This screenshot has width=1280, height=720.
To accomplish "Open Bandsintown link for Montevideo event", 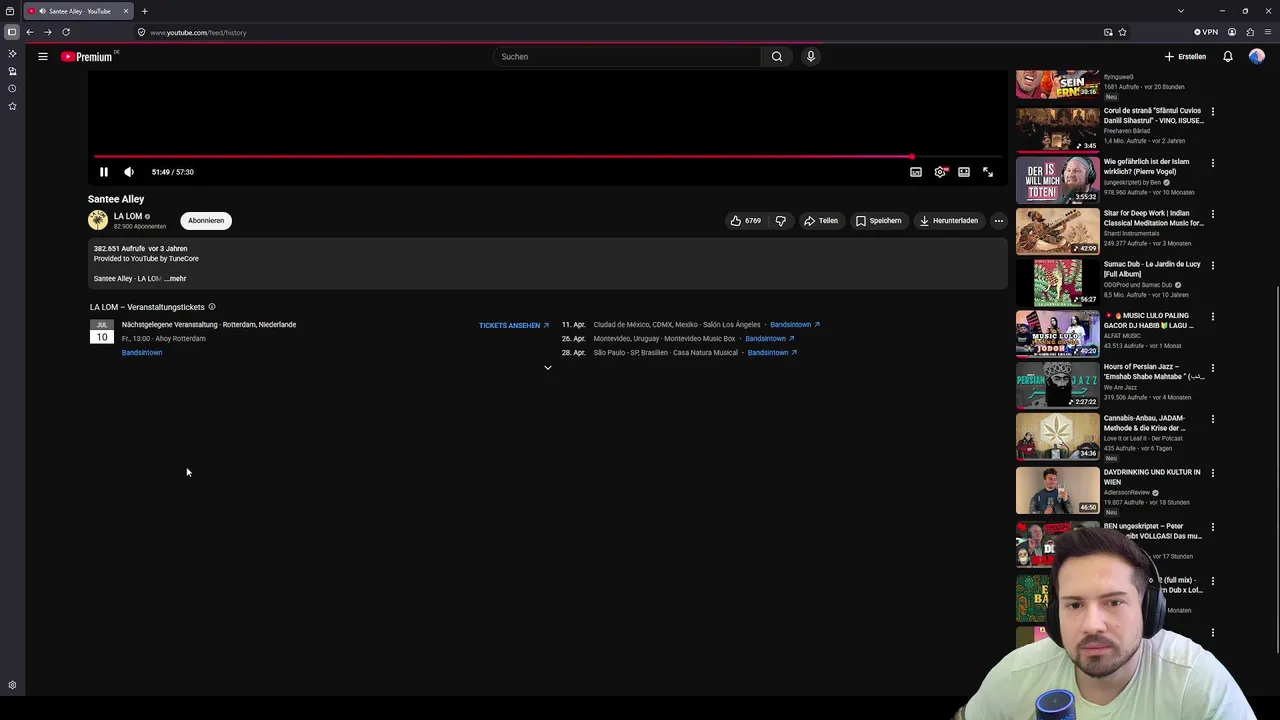I will [x=770, y=339].
